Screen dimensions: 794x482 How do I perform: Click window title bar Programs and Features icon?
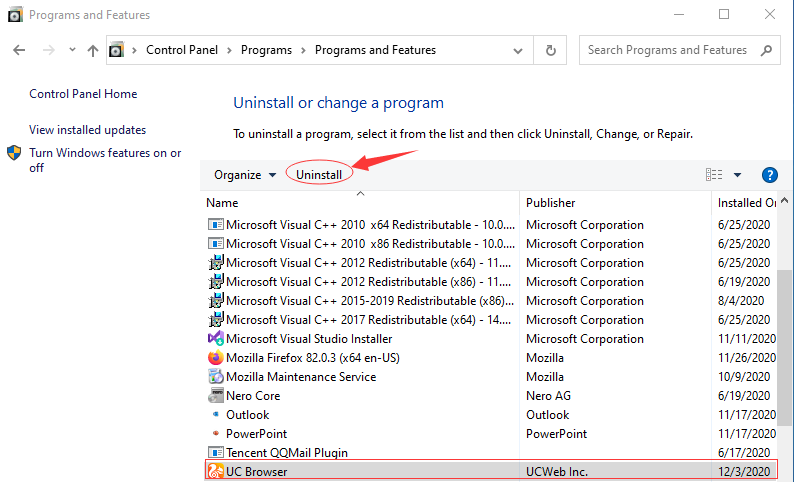tap(15, 15)
